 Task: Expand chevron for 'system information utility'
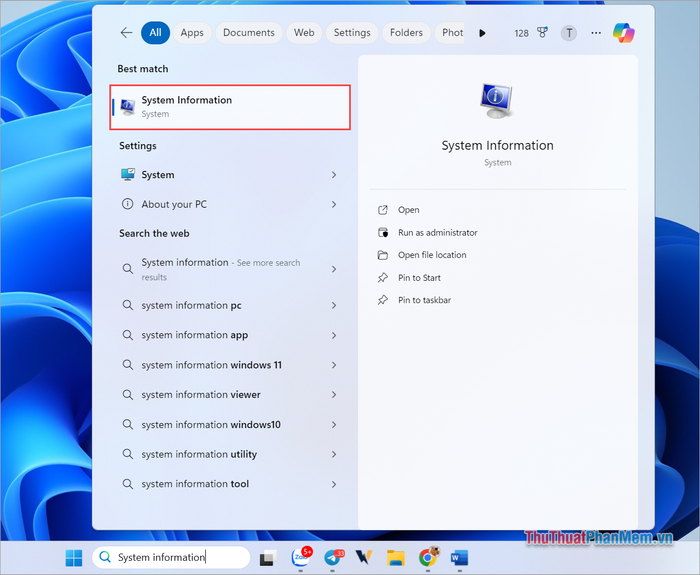click(x=333, y=454)
